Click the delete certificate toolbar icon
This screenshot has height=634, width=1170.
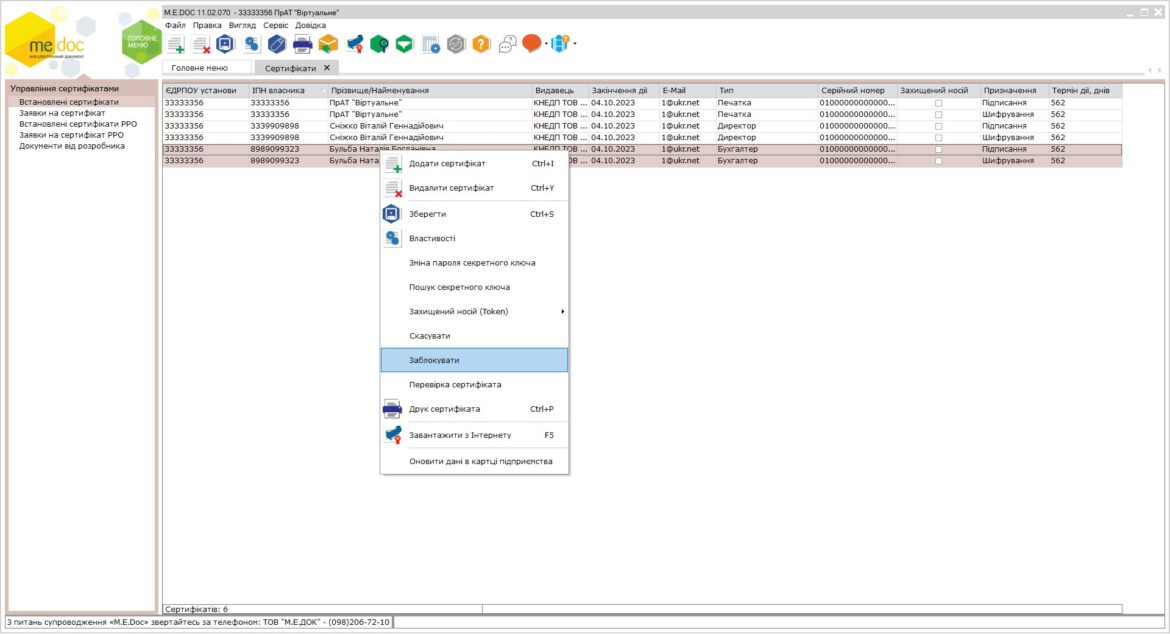(x=201, y=45)
